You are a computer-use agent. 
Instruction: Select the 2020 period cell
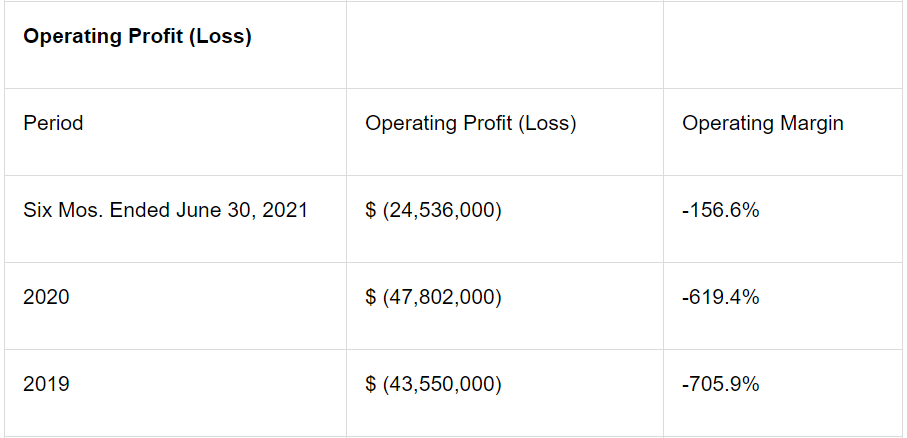click(x=46, y=297)
